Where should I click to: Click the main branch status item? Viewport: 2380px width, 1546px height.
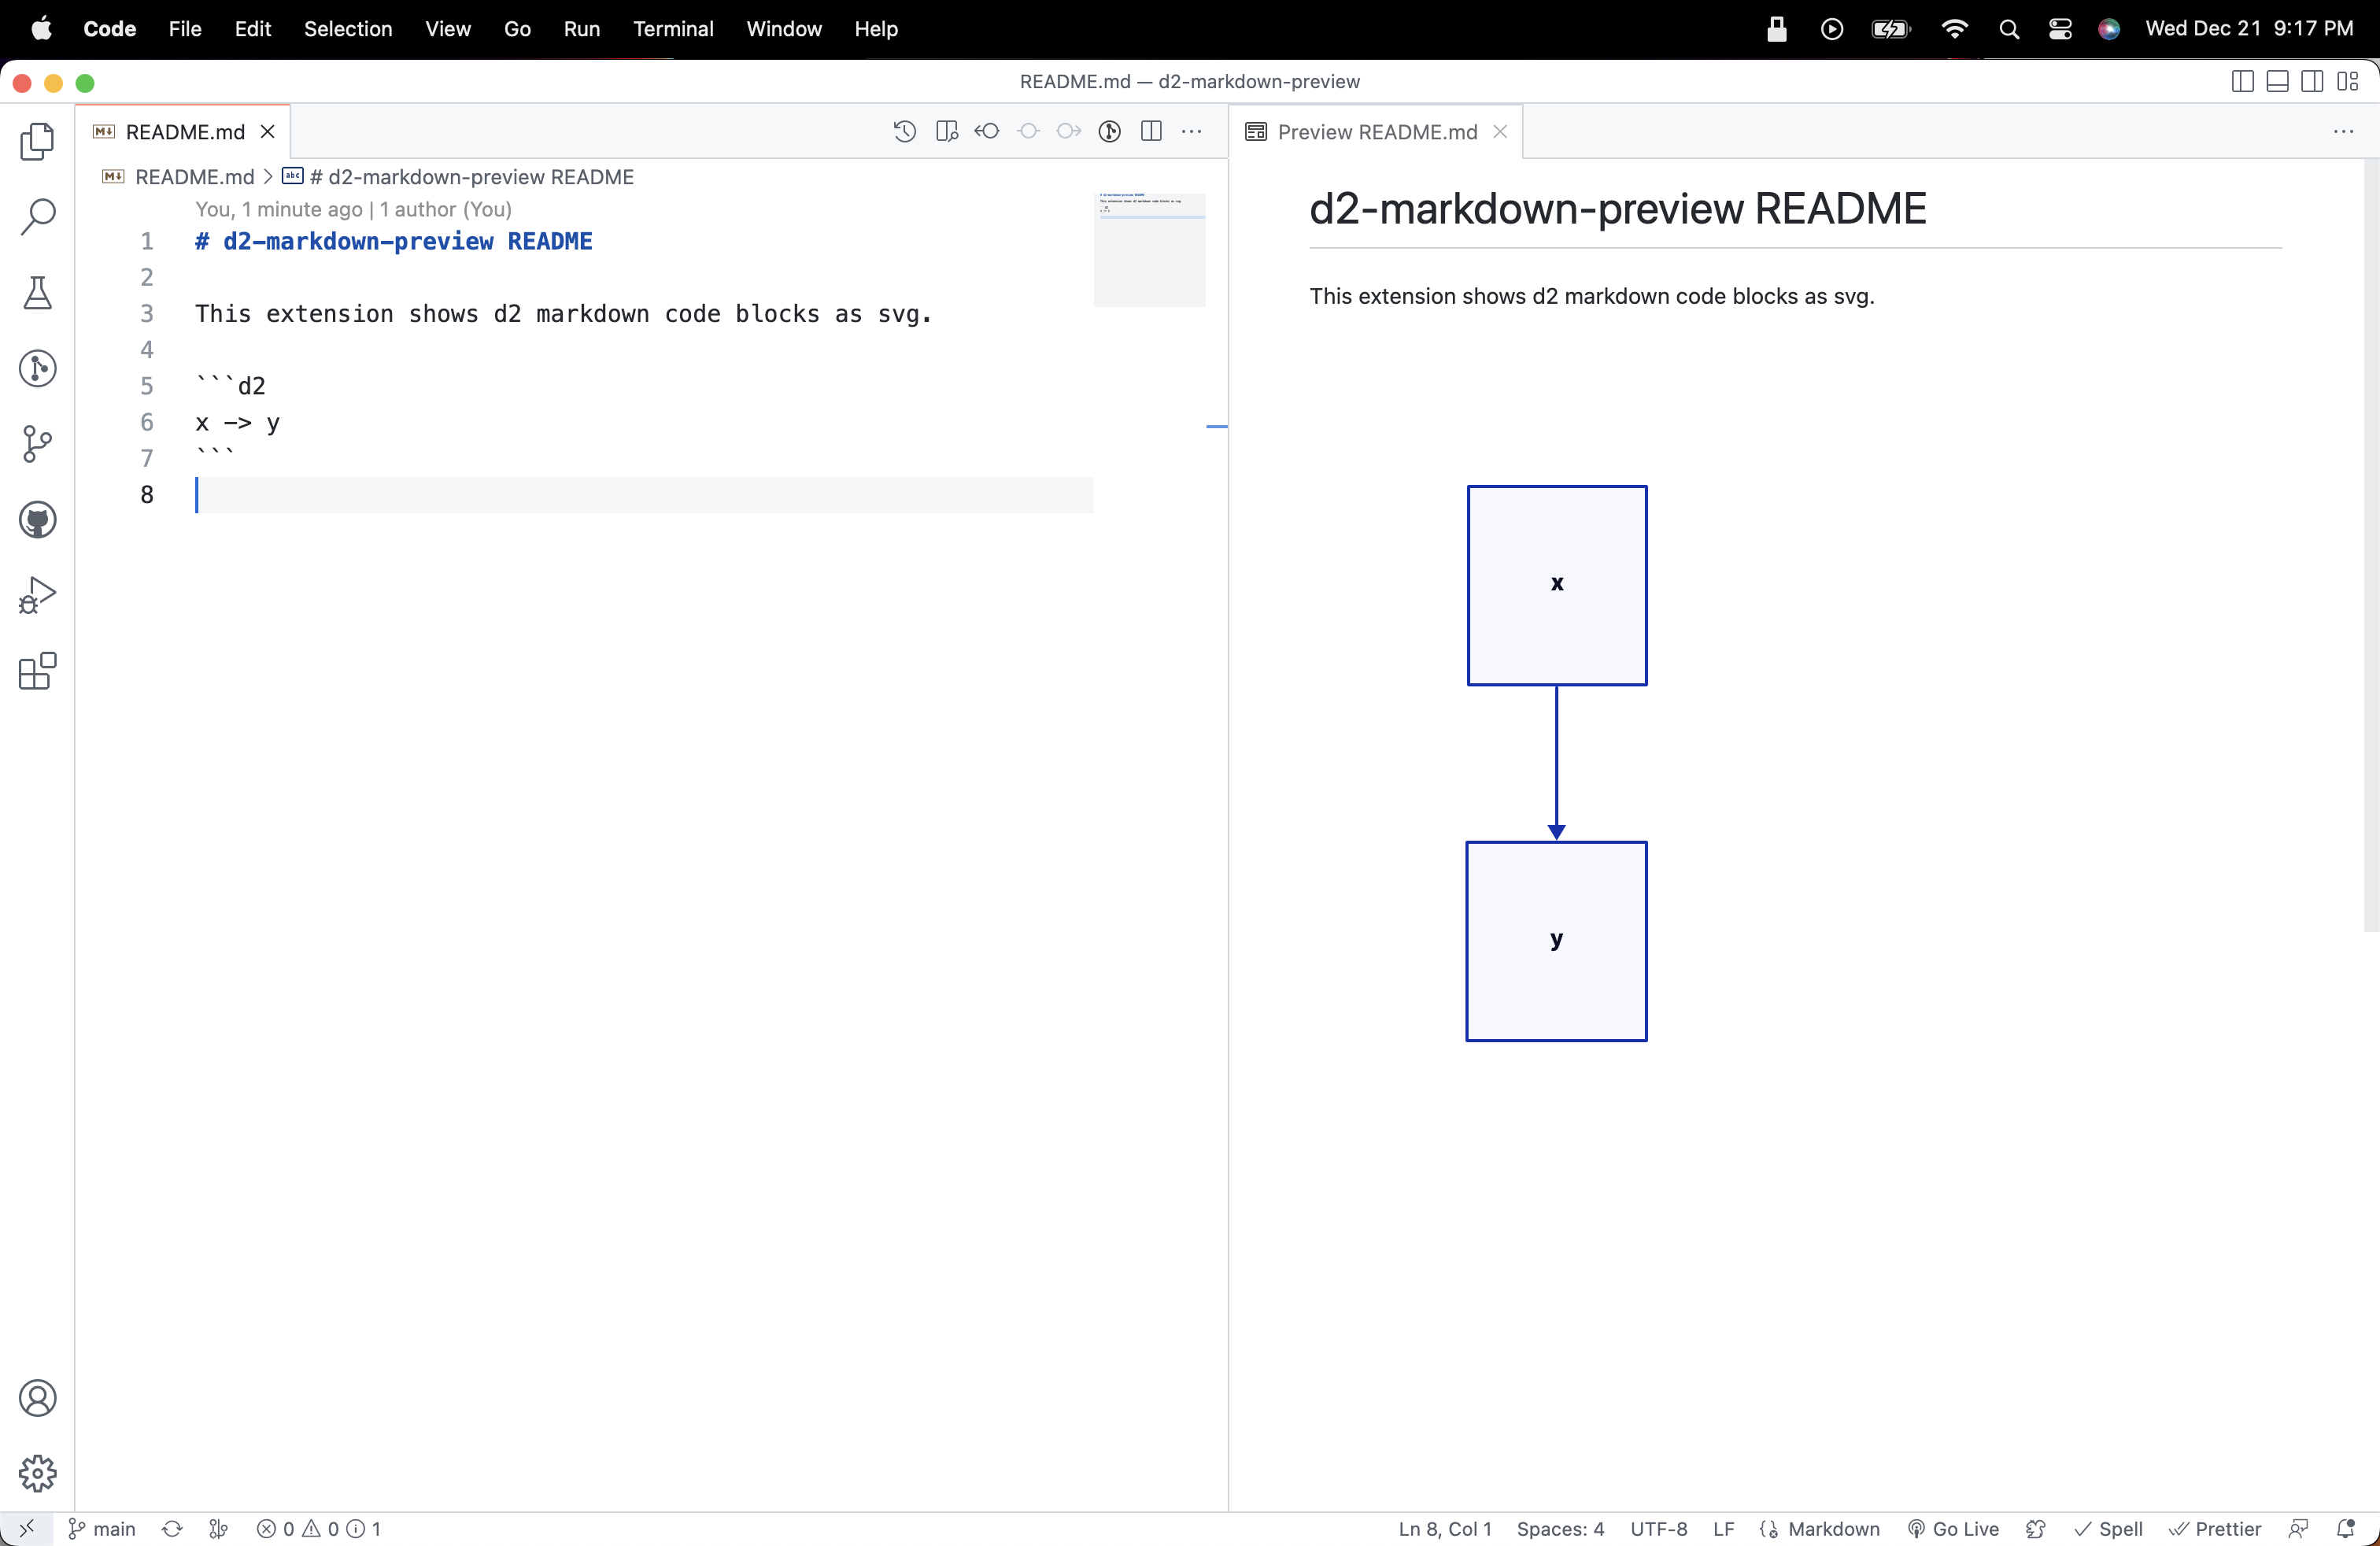coord(101,1529)
